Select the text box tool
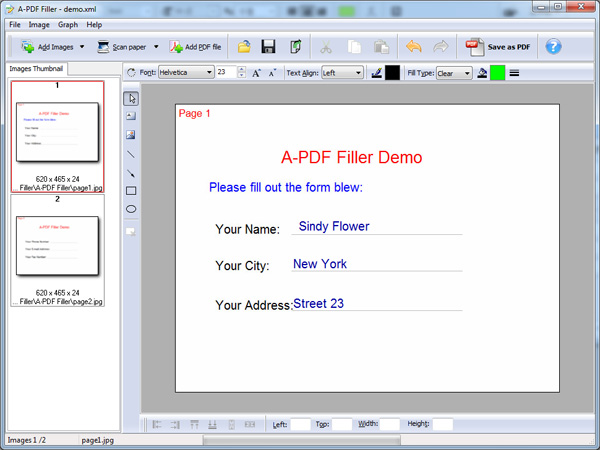 tap(131, 116)
